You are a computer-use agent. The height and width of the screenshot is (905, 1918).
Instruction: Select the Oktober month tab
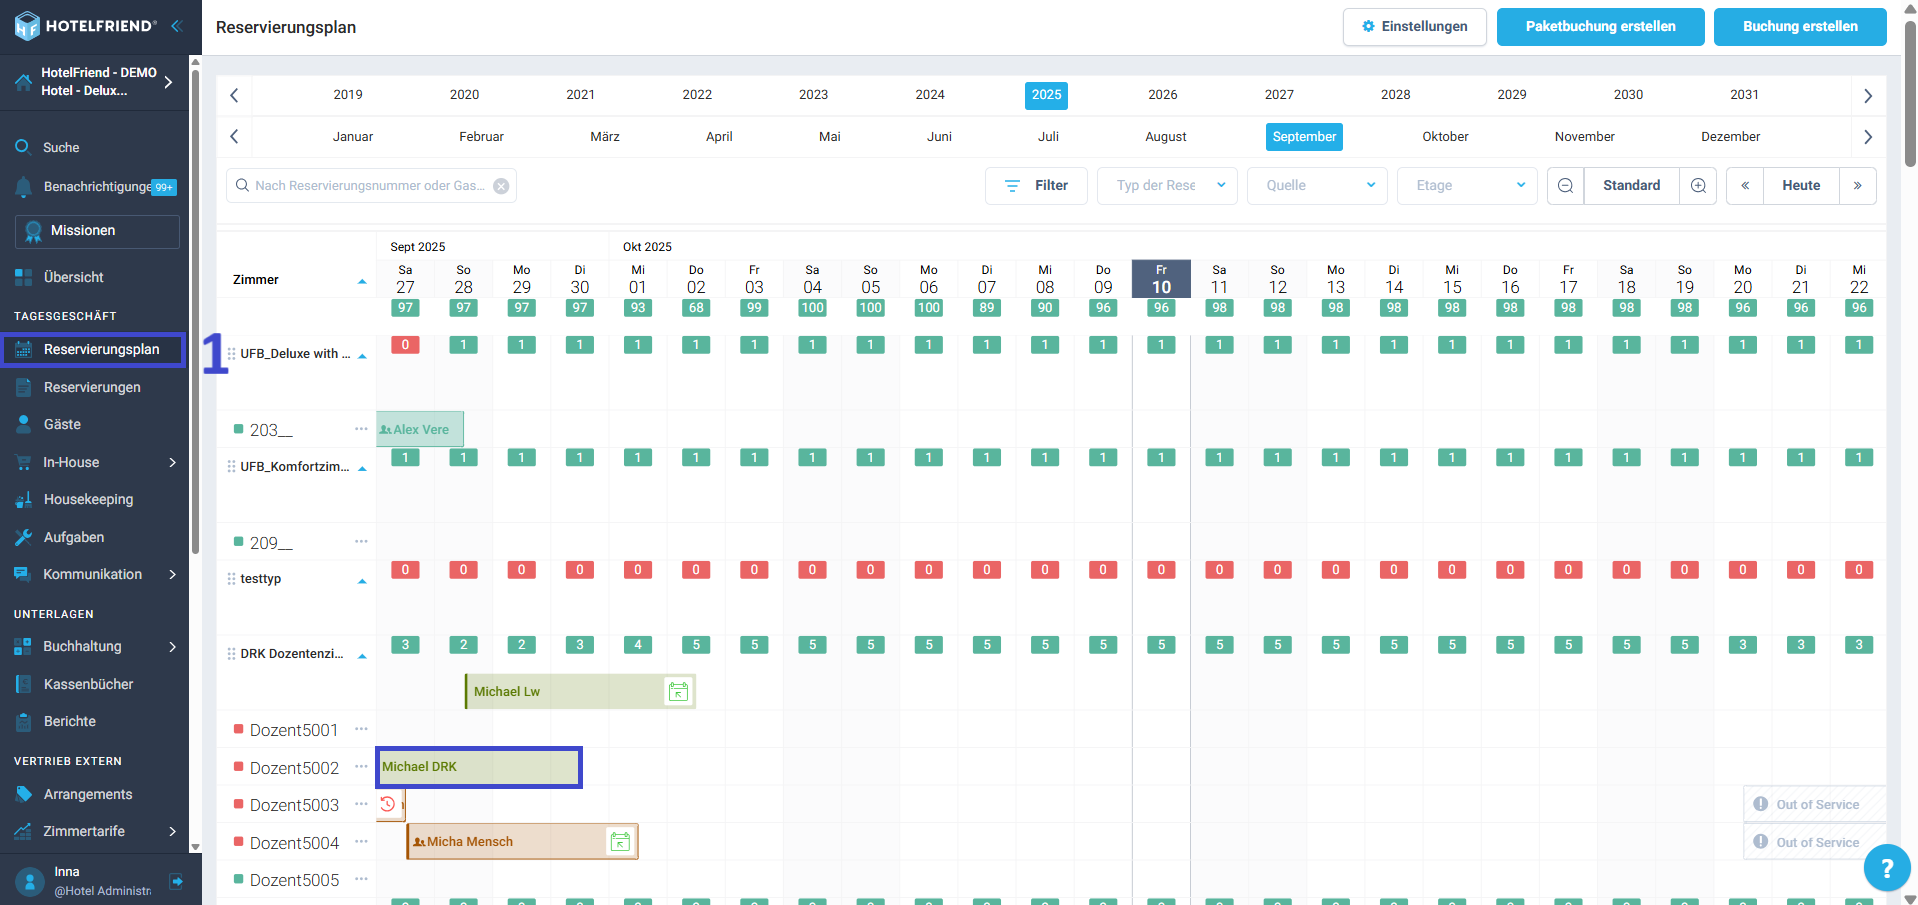tap(1445, 137)
